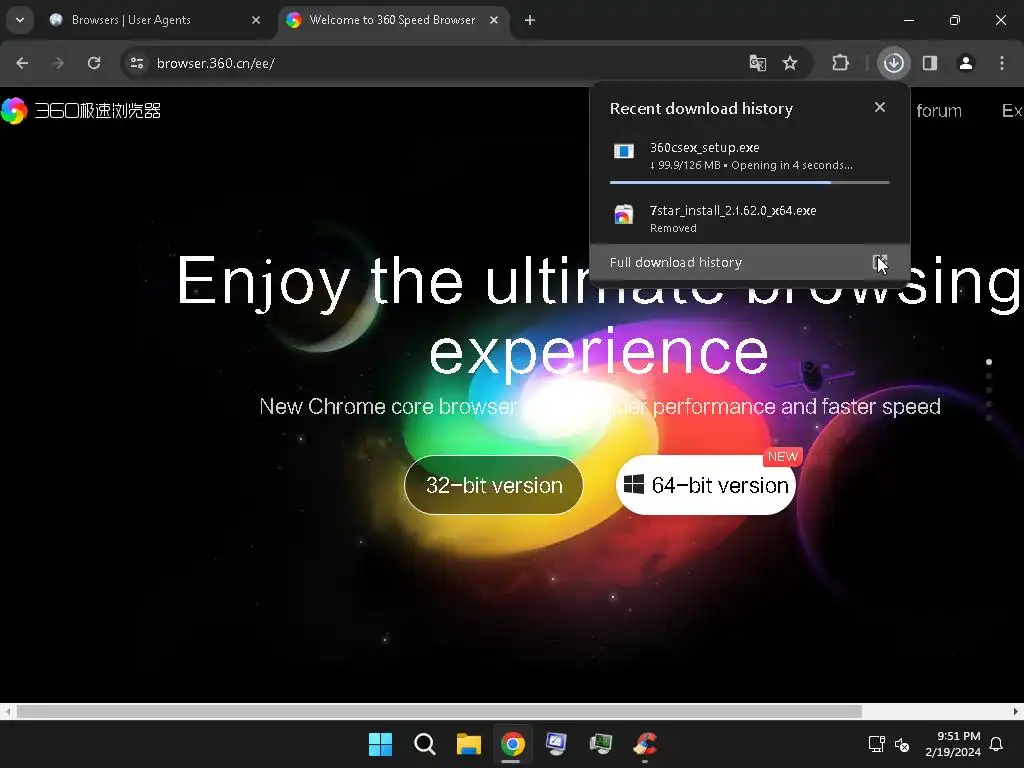Open the side panel icon
1024x768 pixels.
(x=930, y=63)
